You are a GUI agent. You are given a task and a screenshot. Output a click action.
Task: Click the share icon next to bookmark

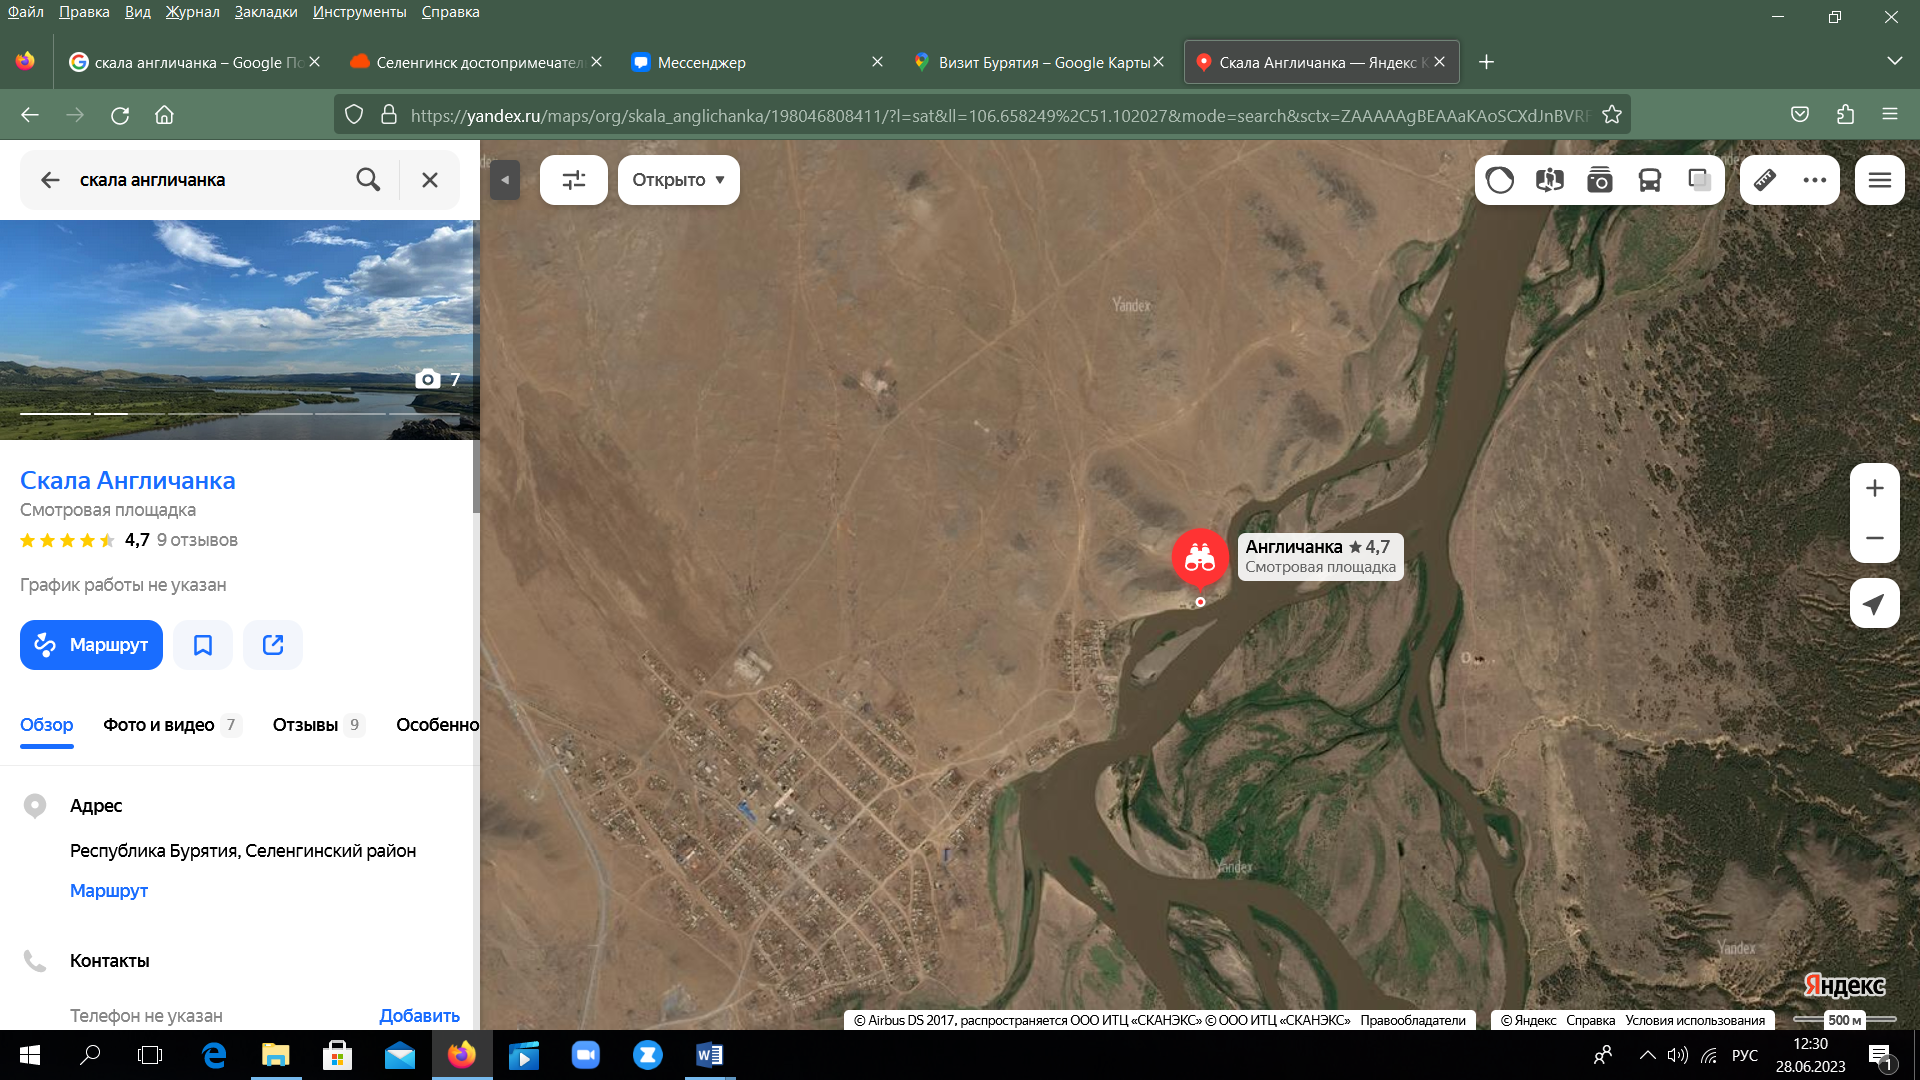[273, 645]
